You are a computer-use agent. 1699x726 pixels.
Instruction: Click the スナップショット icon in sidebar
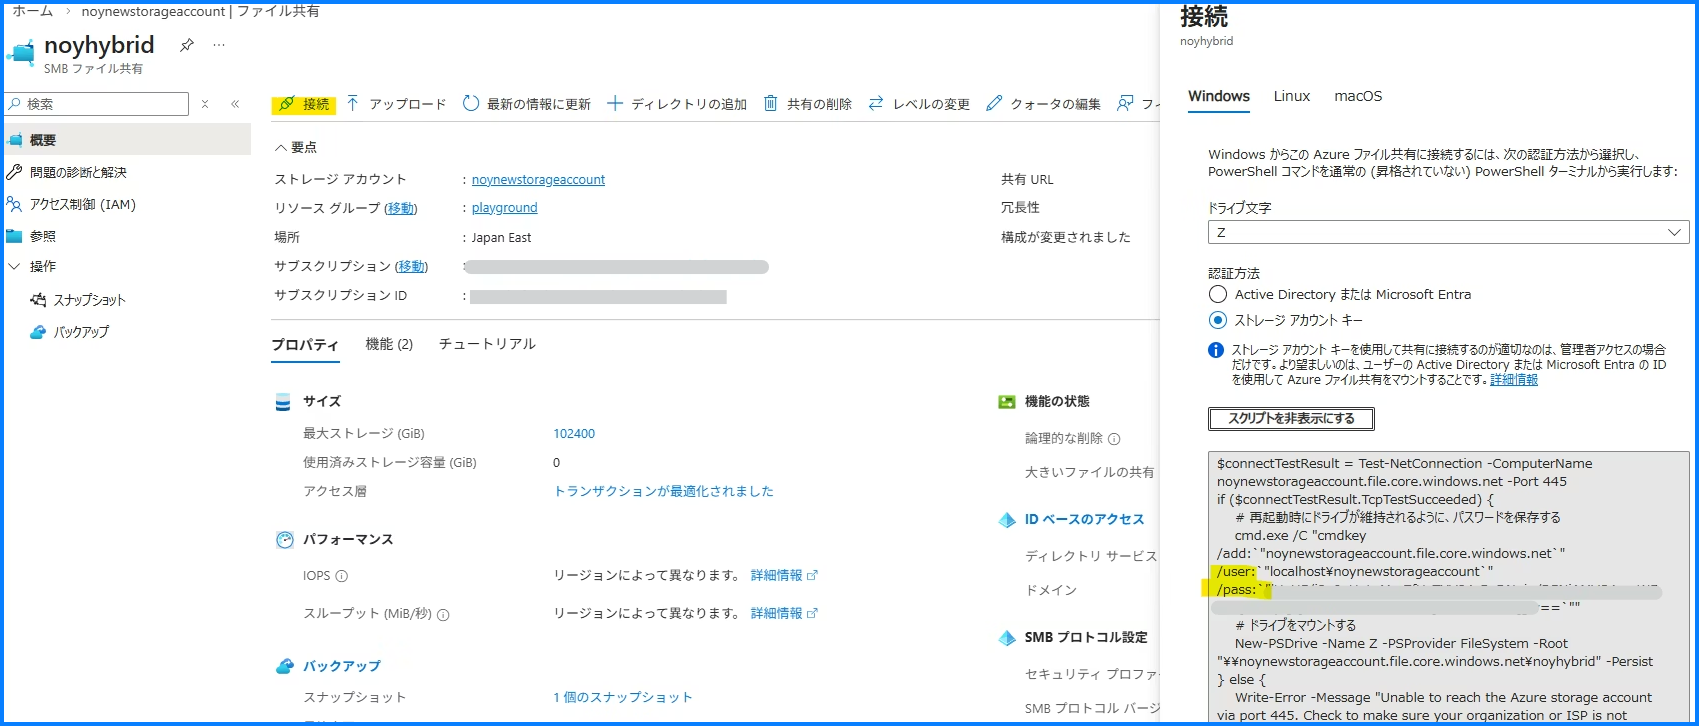coord(38,300)
